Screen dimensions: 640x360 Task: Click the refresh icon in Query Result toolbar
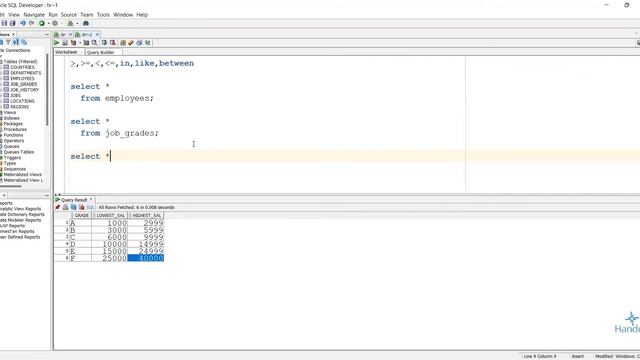click(x=73, y=207)
